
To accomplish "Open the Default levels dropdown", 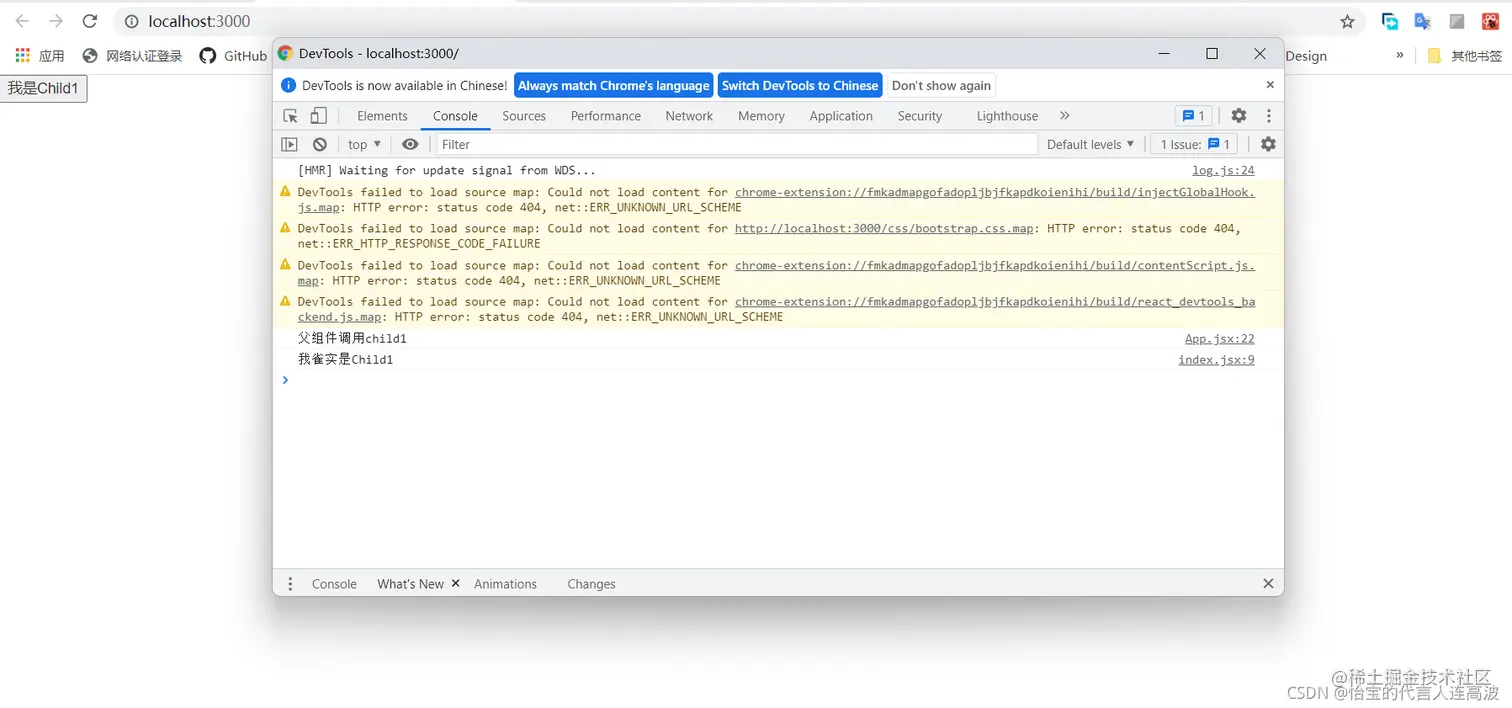I will (1090, 144).
